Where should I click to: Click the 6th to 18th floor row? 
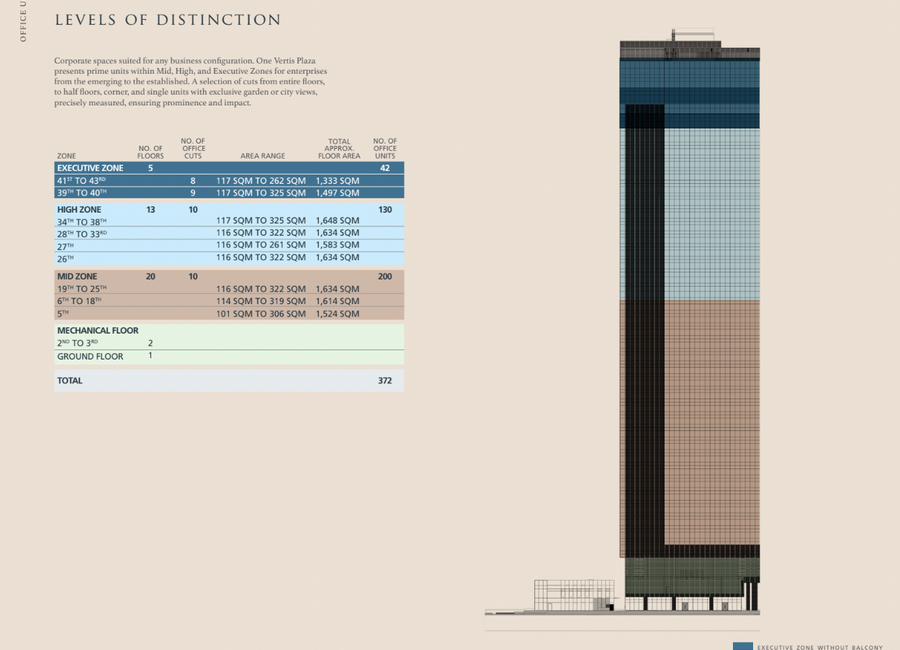229,301
